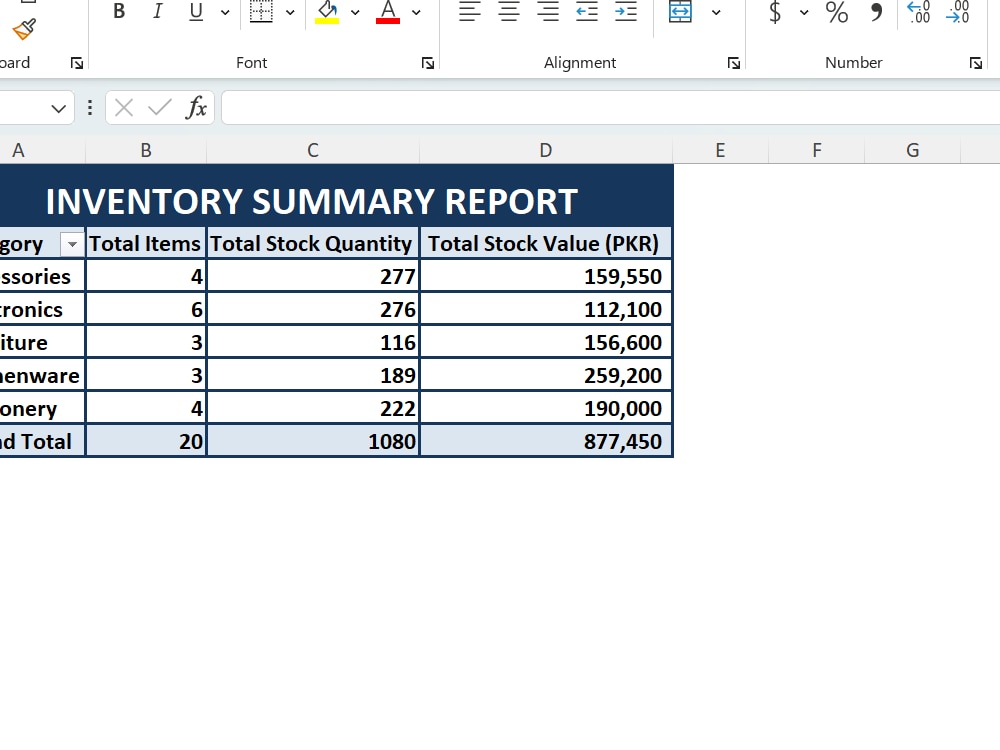Expand the Name Box dropdown
This screenshot has height=750, width=1000.
pos(59,108)
